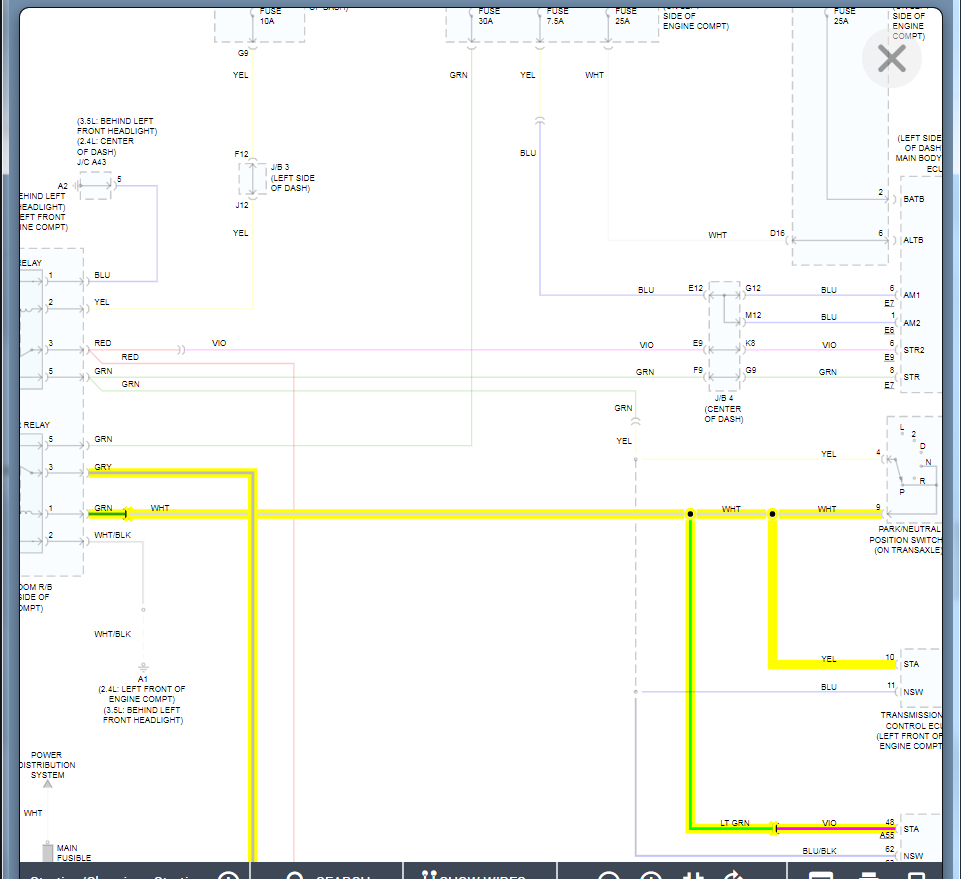Select the BLU/BLK wire label
This screenshot has height=879, width=961.
point(819,851)
